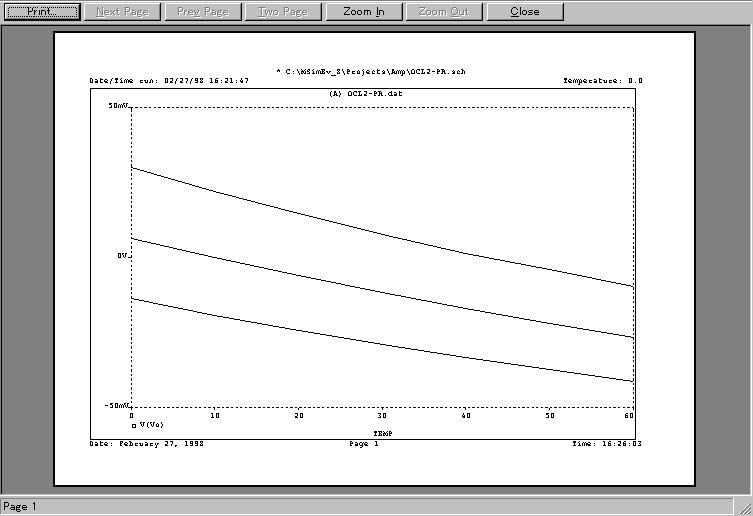
Task: Click the V(Vo) legend square marker
Action: coord(134,425)
